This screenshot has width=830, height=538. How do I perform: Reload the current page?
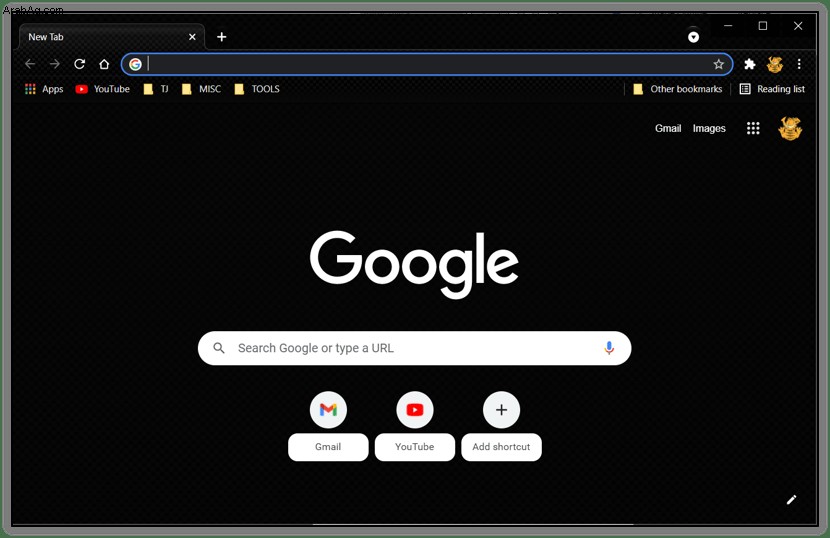click(x=79, y=64)
